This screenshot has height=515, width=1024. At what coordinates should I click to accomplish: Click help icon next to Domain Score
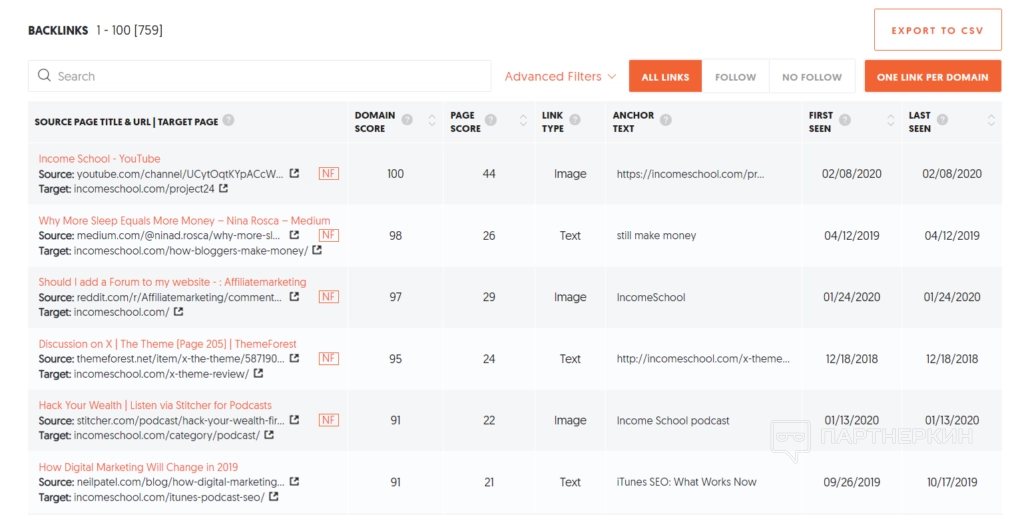pyautogui.click(x=407, y=121)
